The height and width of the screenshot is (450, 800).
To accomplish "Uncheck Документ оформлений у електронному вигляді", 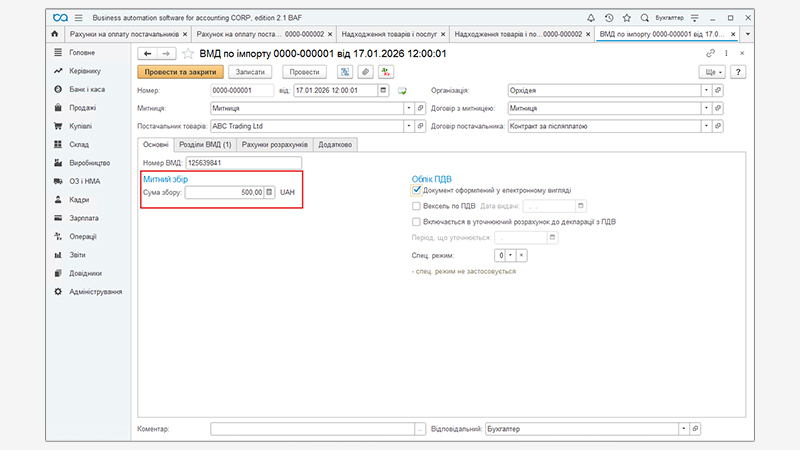I will [417, 190].
